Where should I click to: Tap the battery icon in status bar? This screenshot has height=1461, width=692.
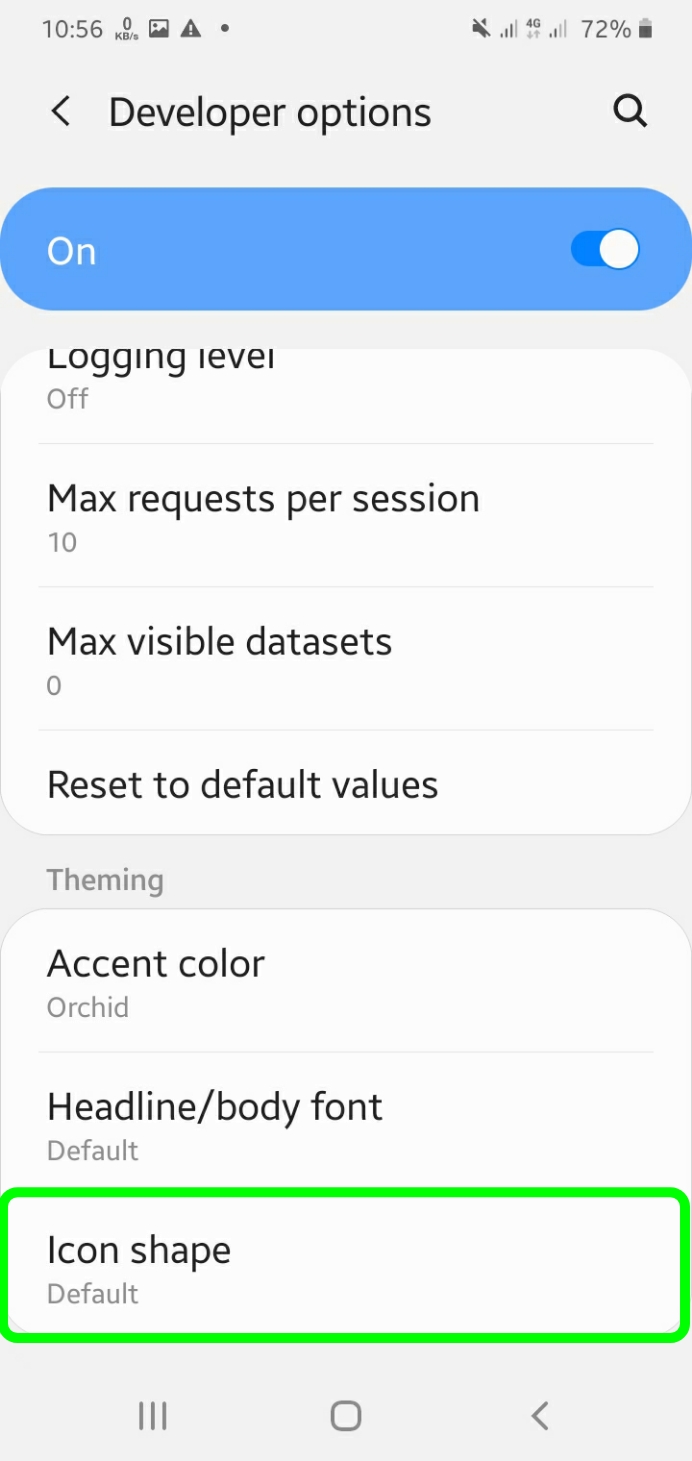pos(646,29)
